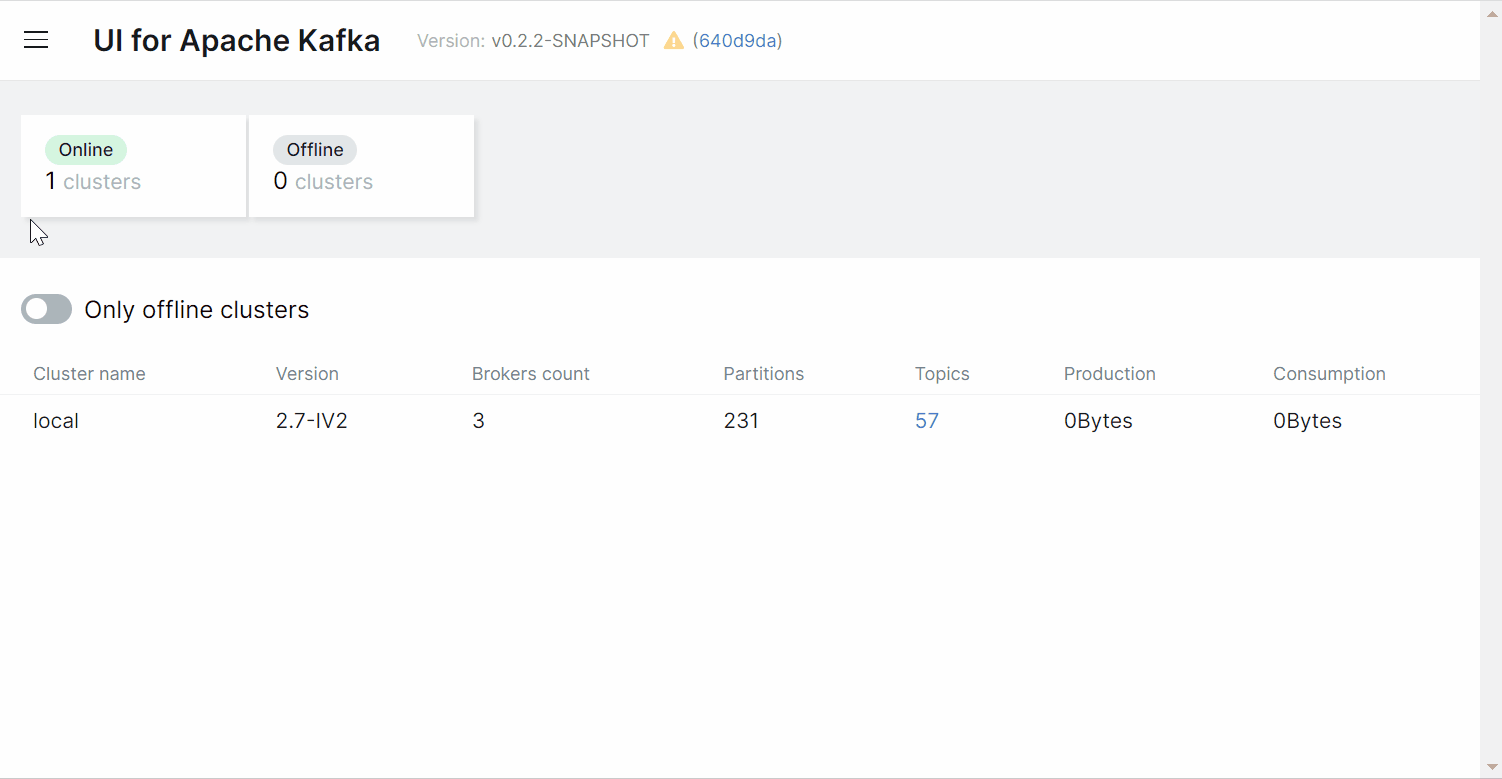Click the Online status badge
Image resolution: width=1502 pixels, height=779 pixels.
85,149
